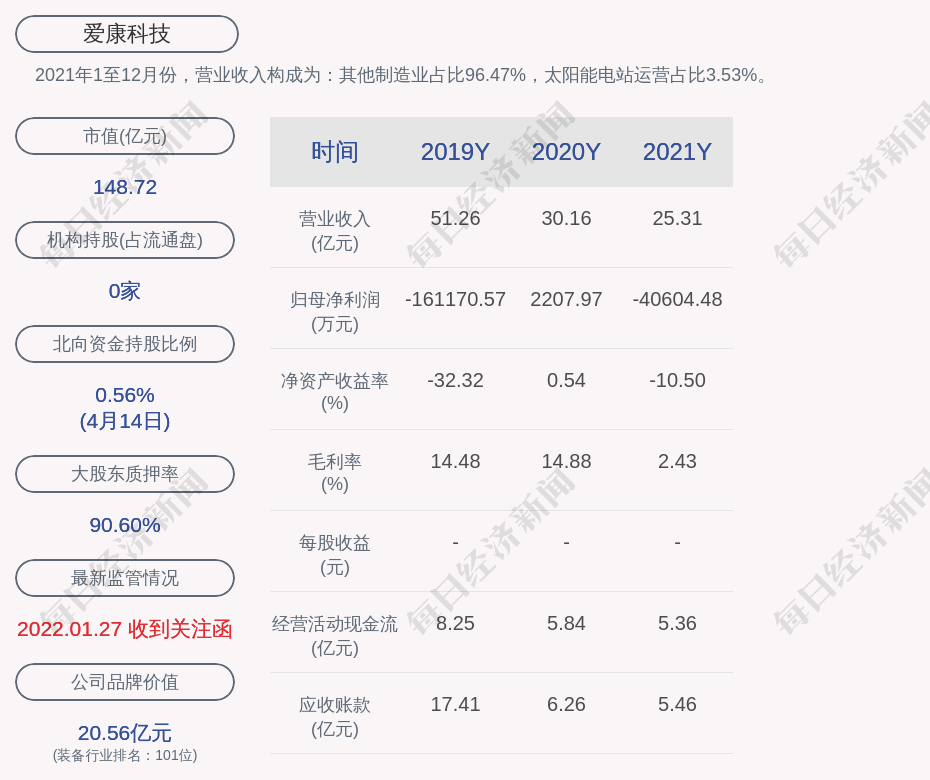Open the 最新监管情况 label

pos(125,578)
